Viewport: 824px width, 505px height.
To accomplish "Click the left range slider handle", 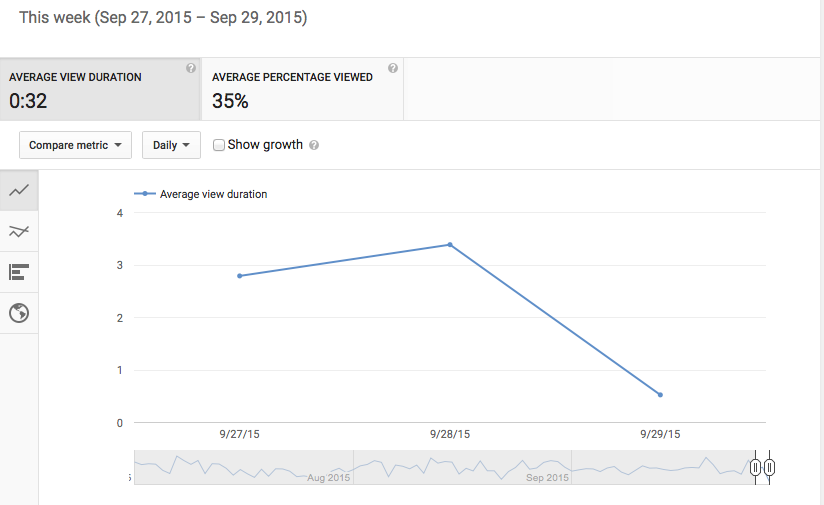I will click(755, 467).
